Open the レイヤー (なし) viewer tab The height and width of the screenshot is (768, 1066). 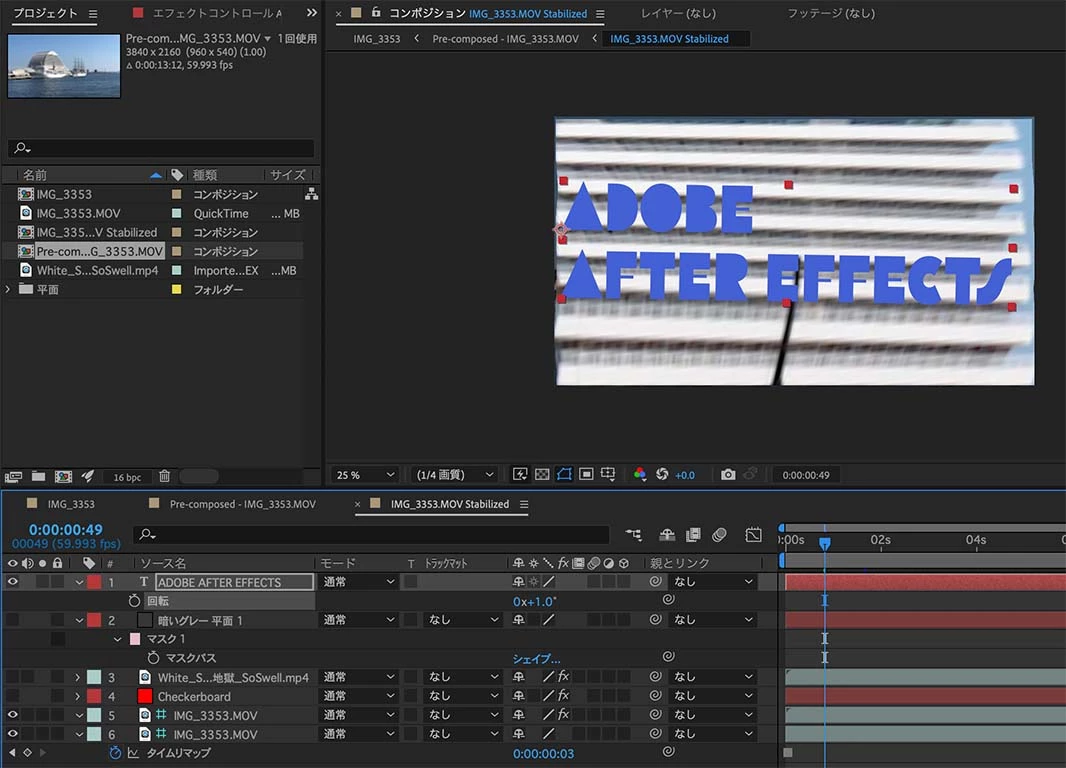coord(678,13)
